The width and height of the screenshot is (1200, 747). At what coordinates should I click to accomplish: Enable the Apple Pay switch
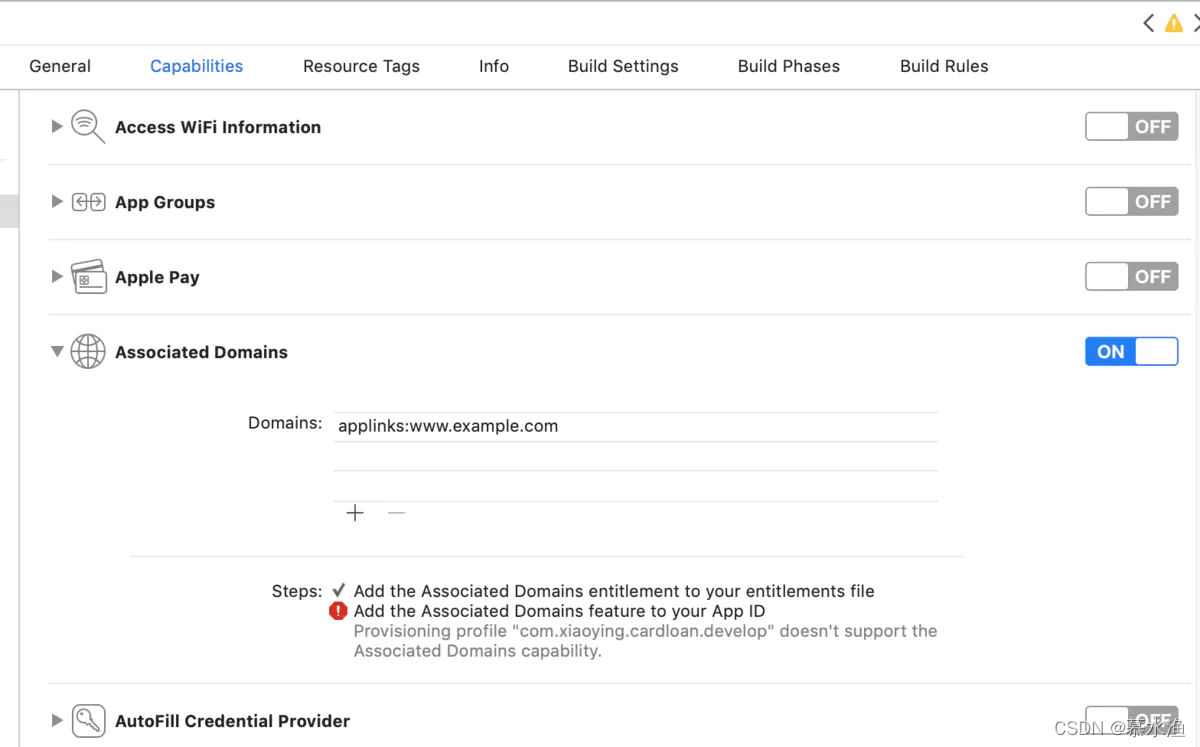pos(1132,277)
